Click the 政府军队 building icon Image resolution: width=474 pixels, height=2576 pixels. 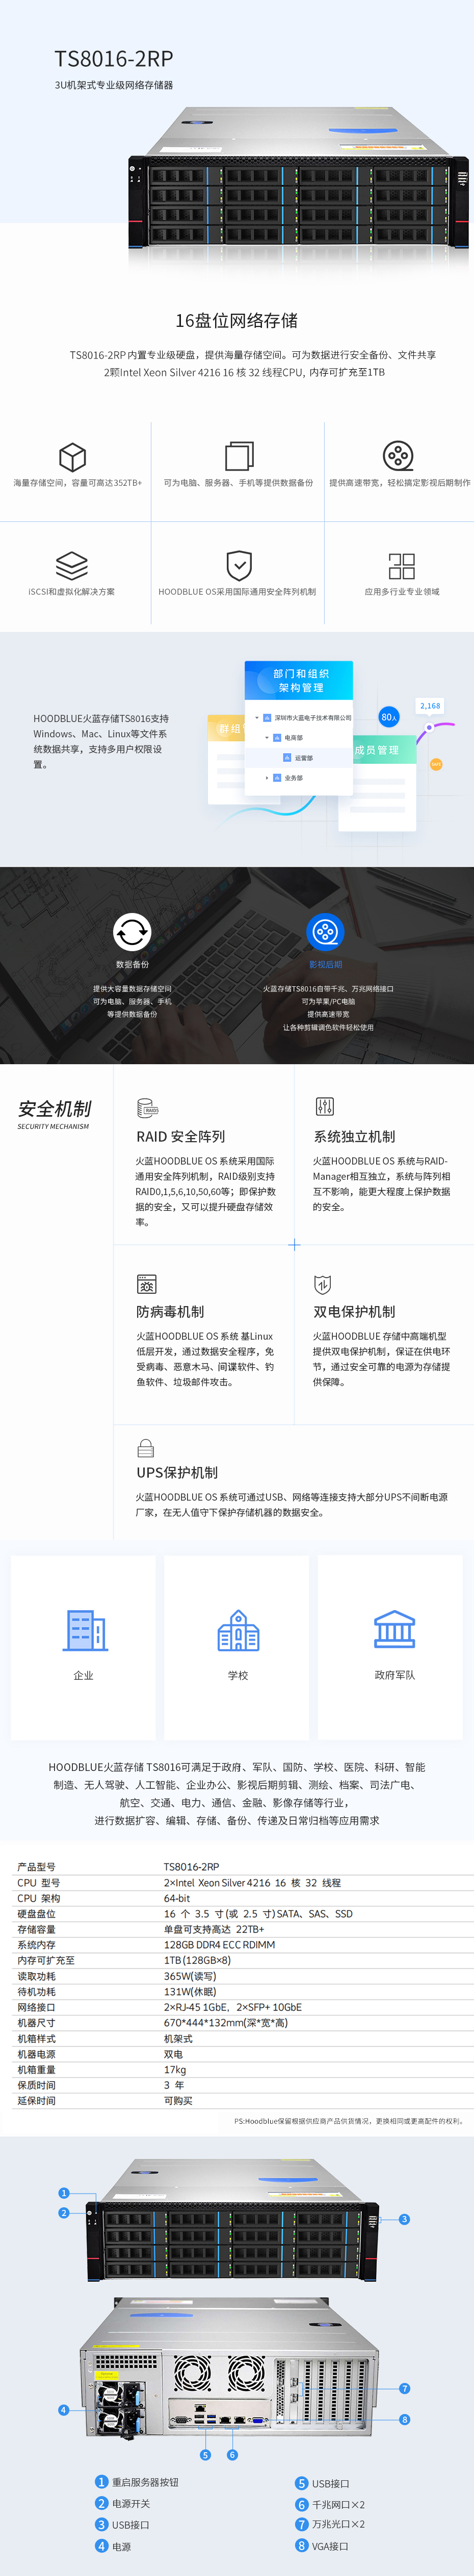[x=394, y=1630]
